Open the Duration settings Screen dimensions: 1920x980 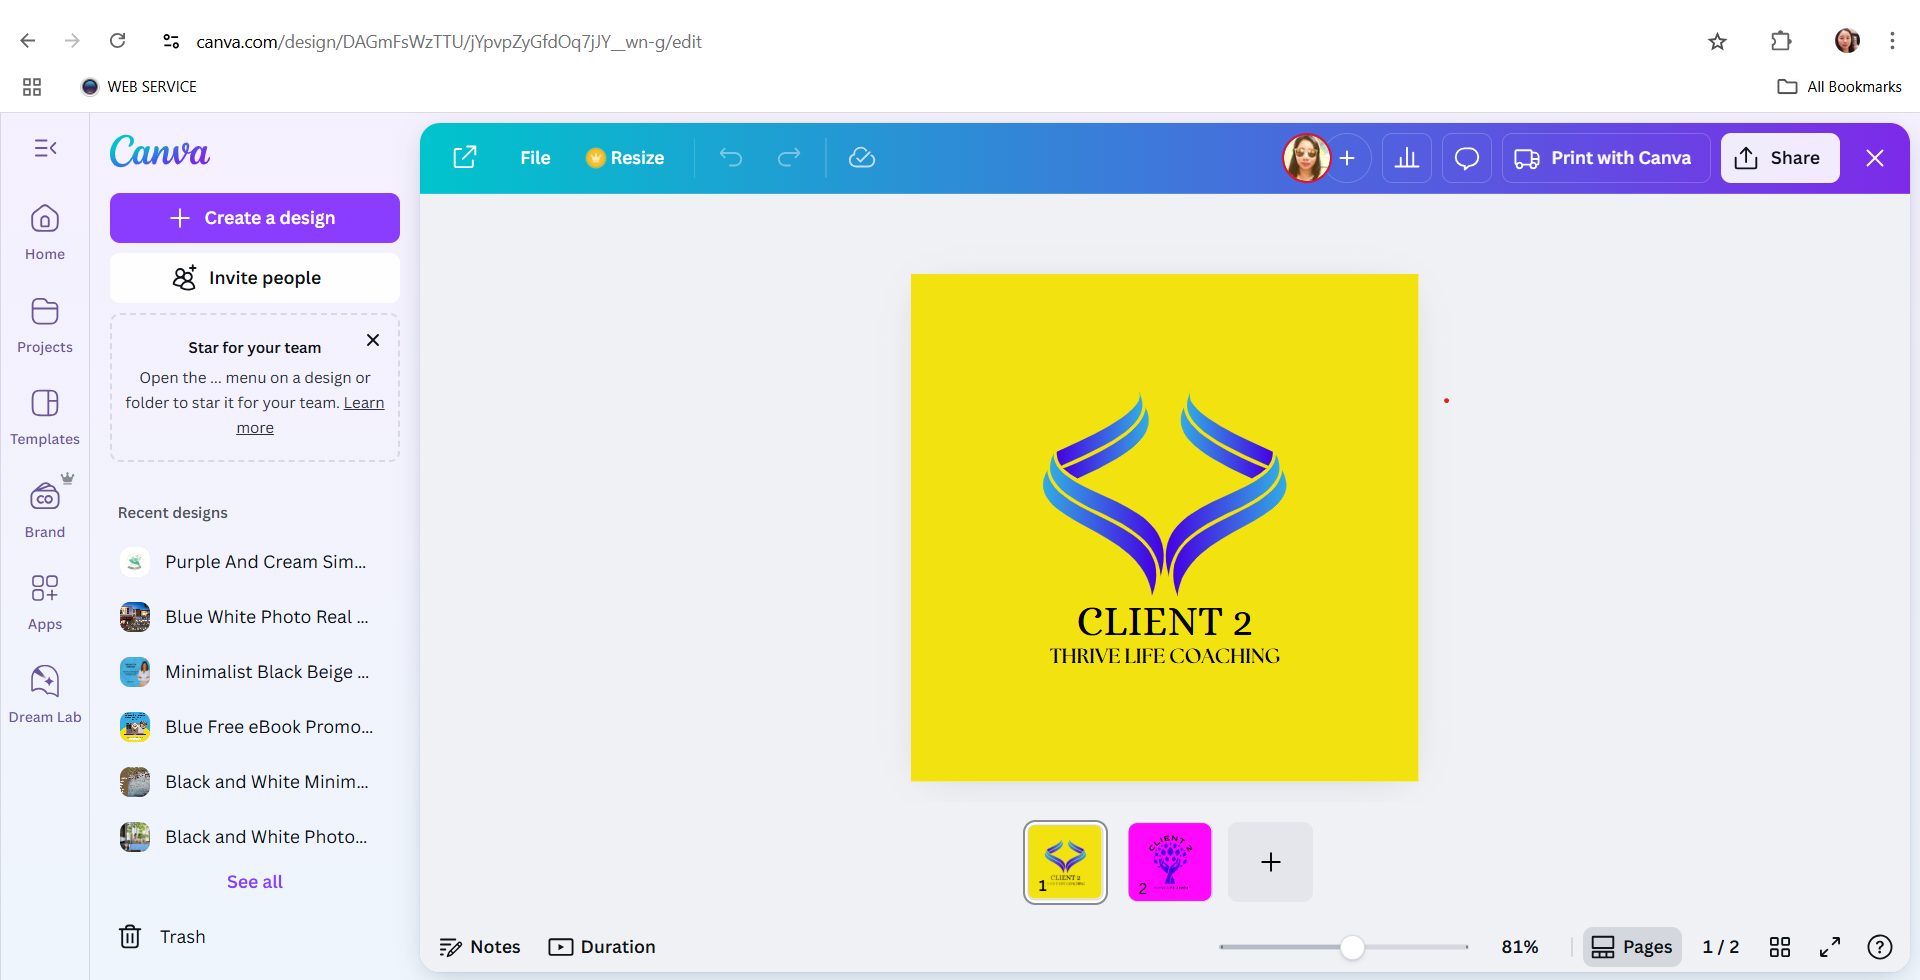[x=602, y=947]
